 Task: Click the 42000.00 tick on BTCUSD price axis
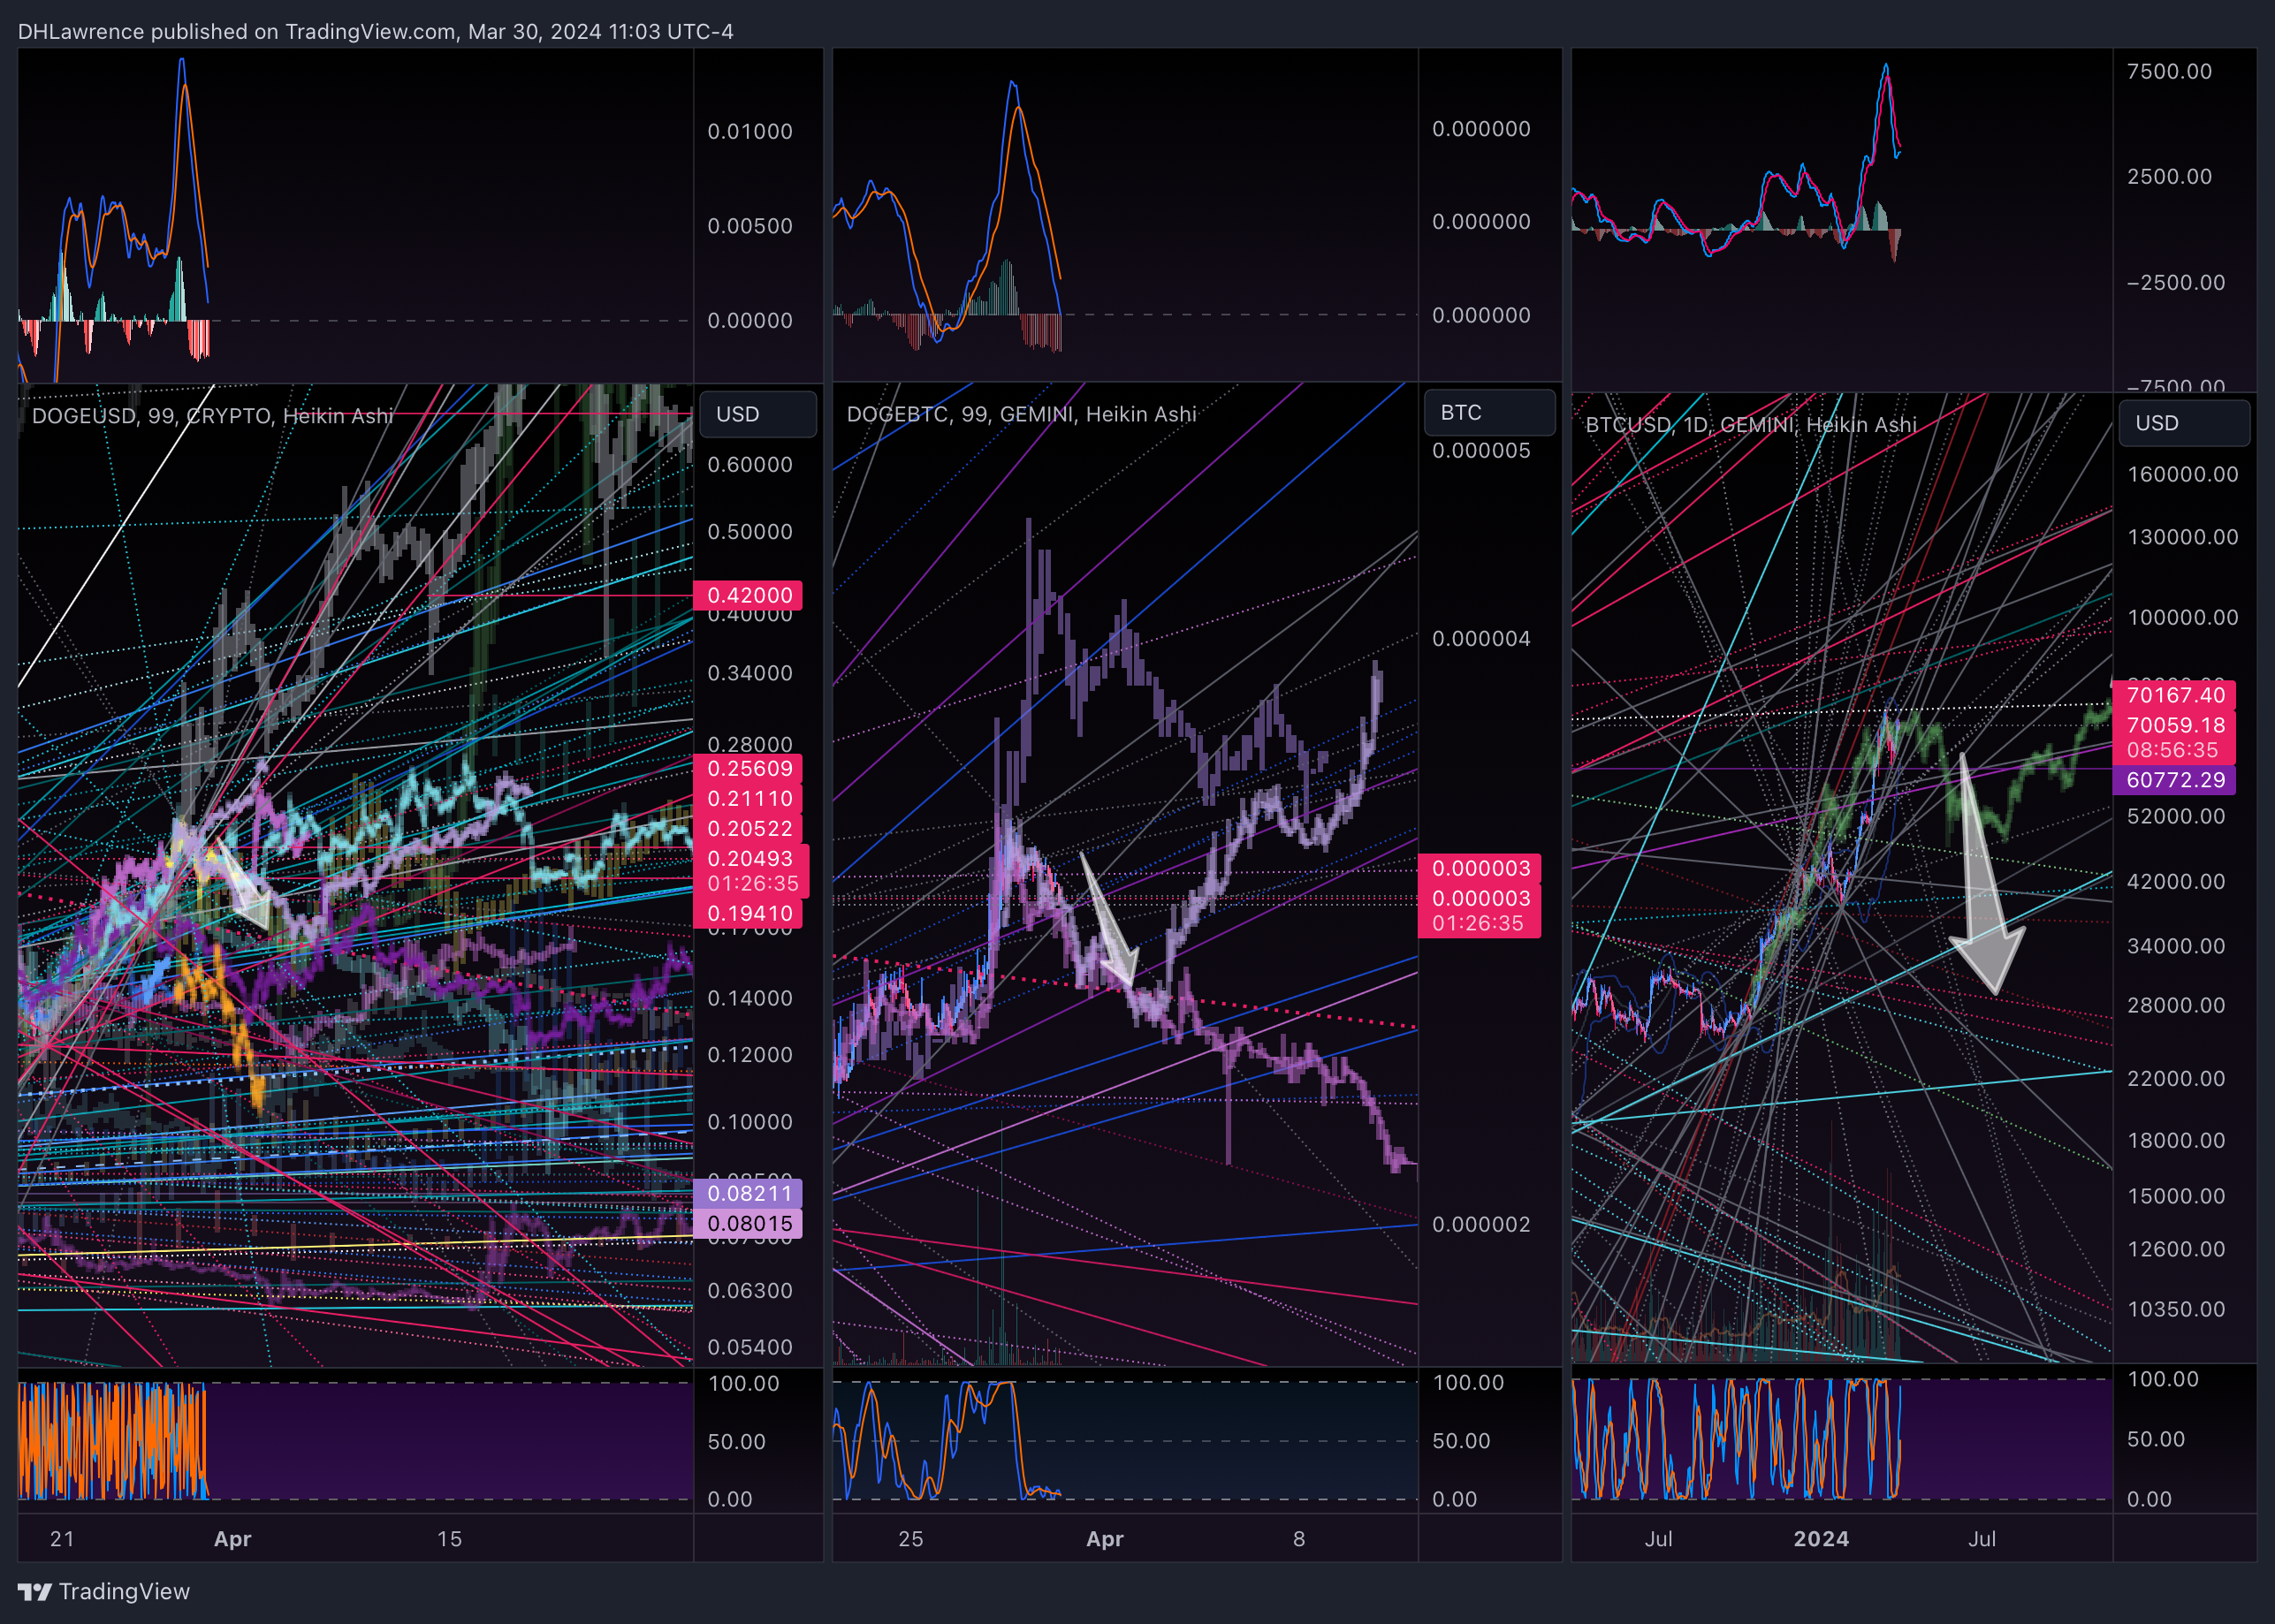click(x=2176, y=882)
